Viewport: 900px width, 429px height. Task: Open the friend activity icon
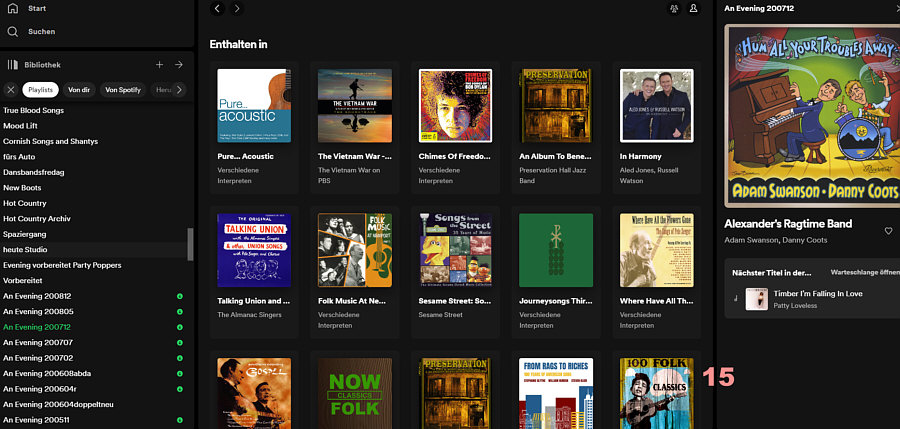click(x=672, y=9)
